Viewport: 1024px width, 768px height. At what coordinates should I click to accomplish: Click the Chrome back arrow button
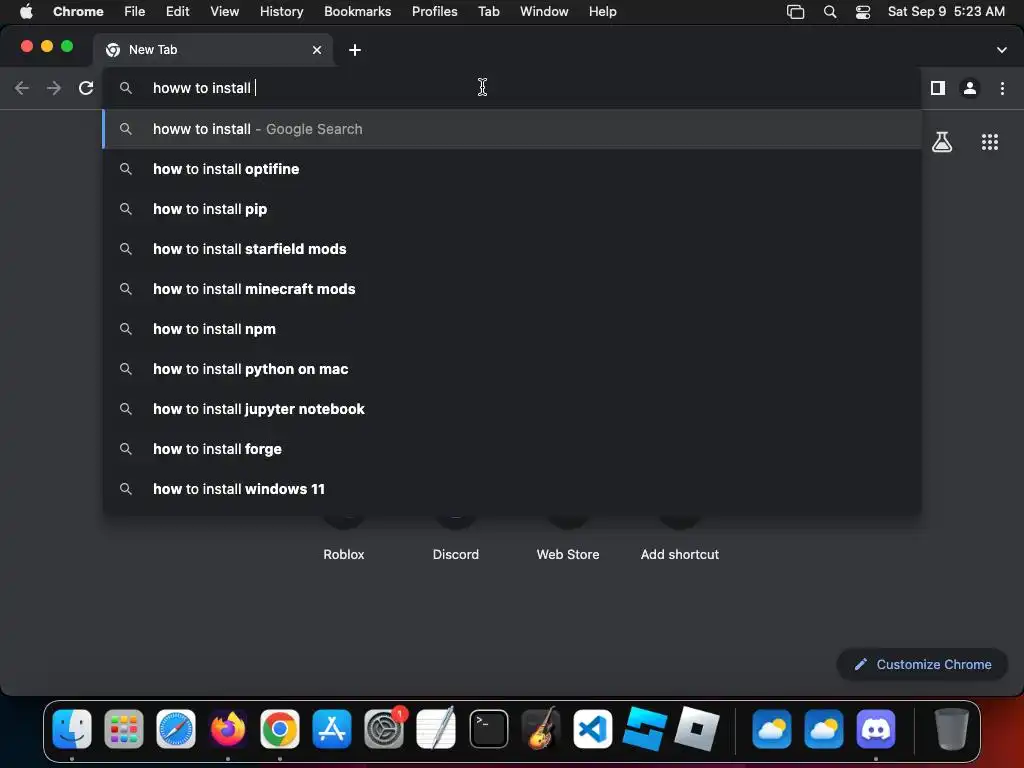[x=22, y=88]
